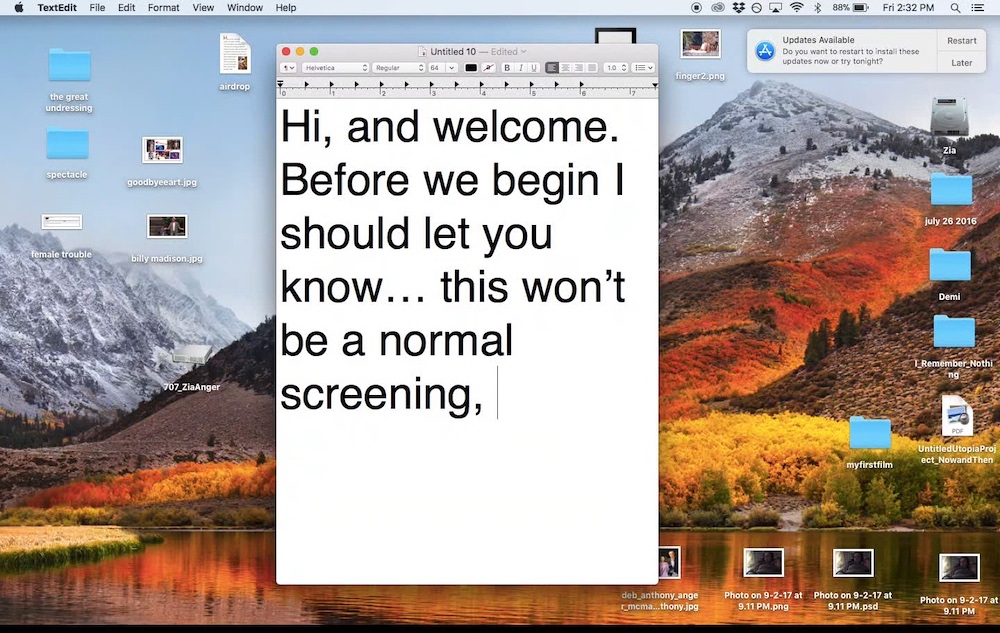The height and width of the screenshot is (633, 1000).
Task: Justify the text alignment
Action: (x=592, y=68)
